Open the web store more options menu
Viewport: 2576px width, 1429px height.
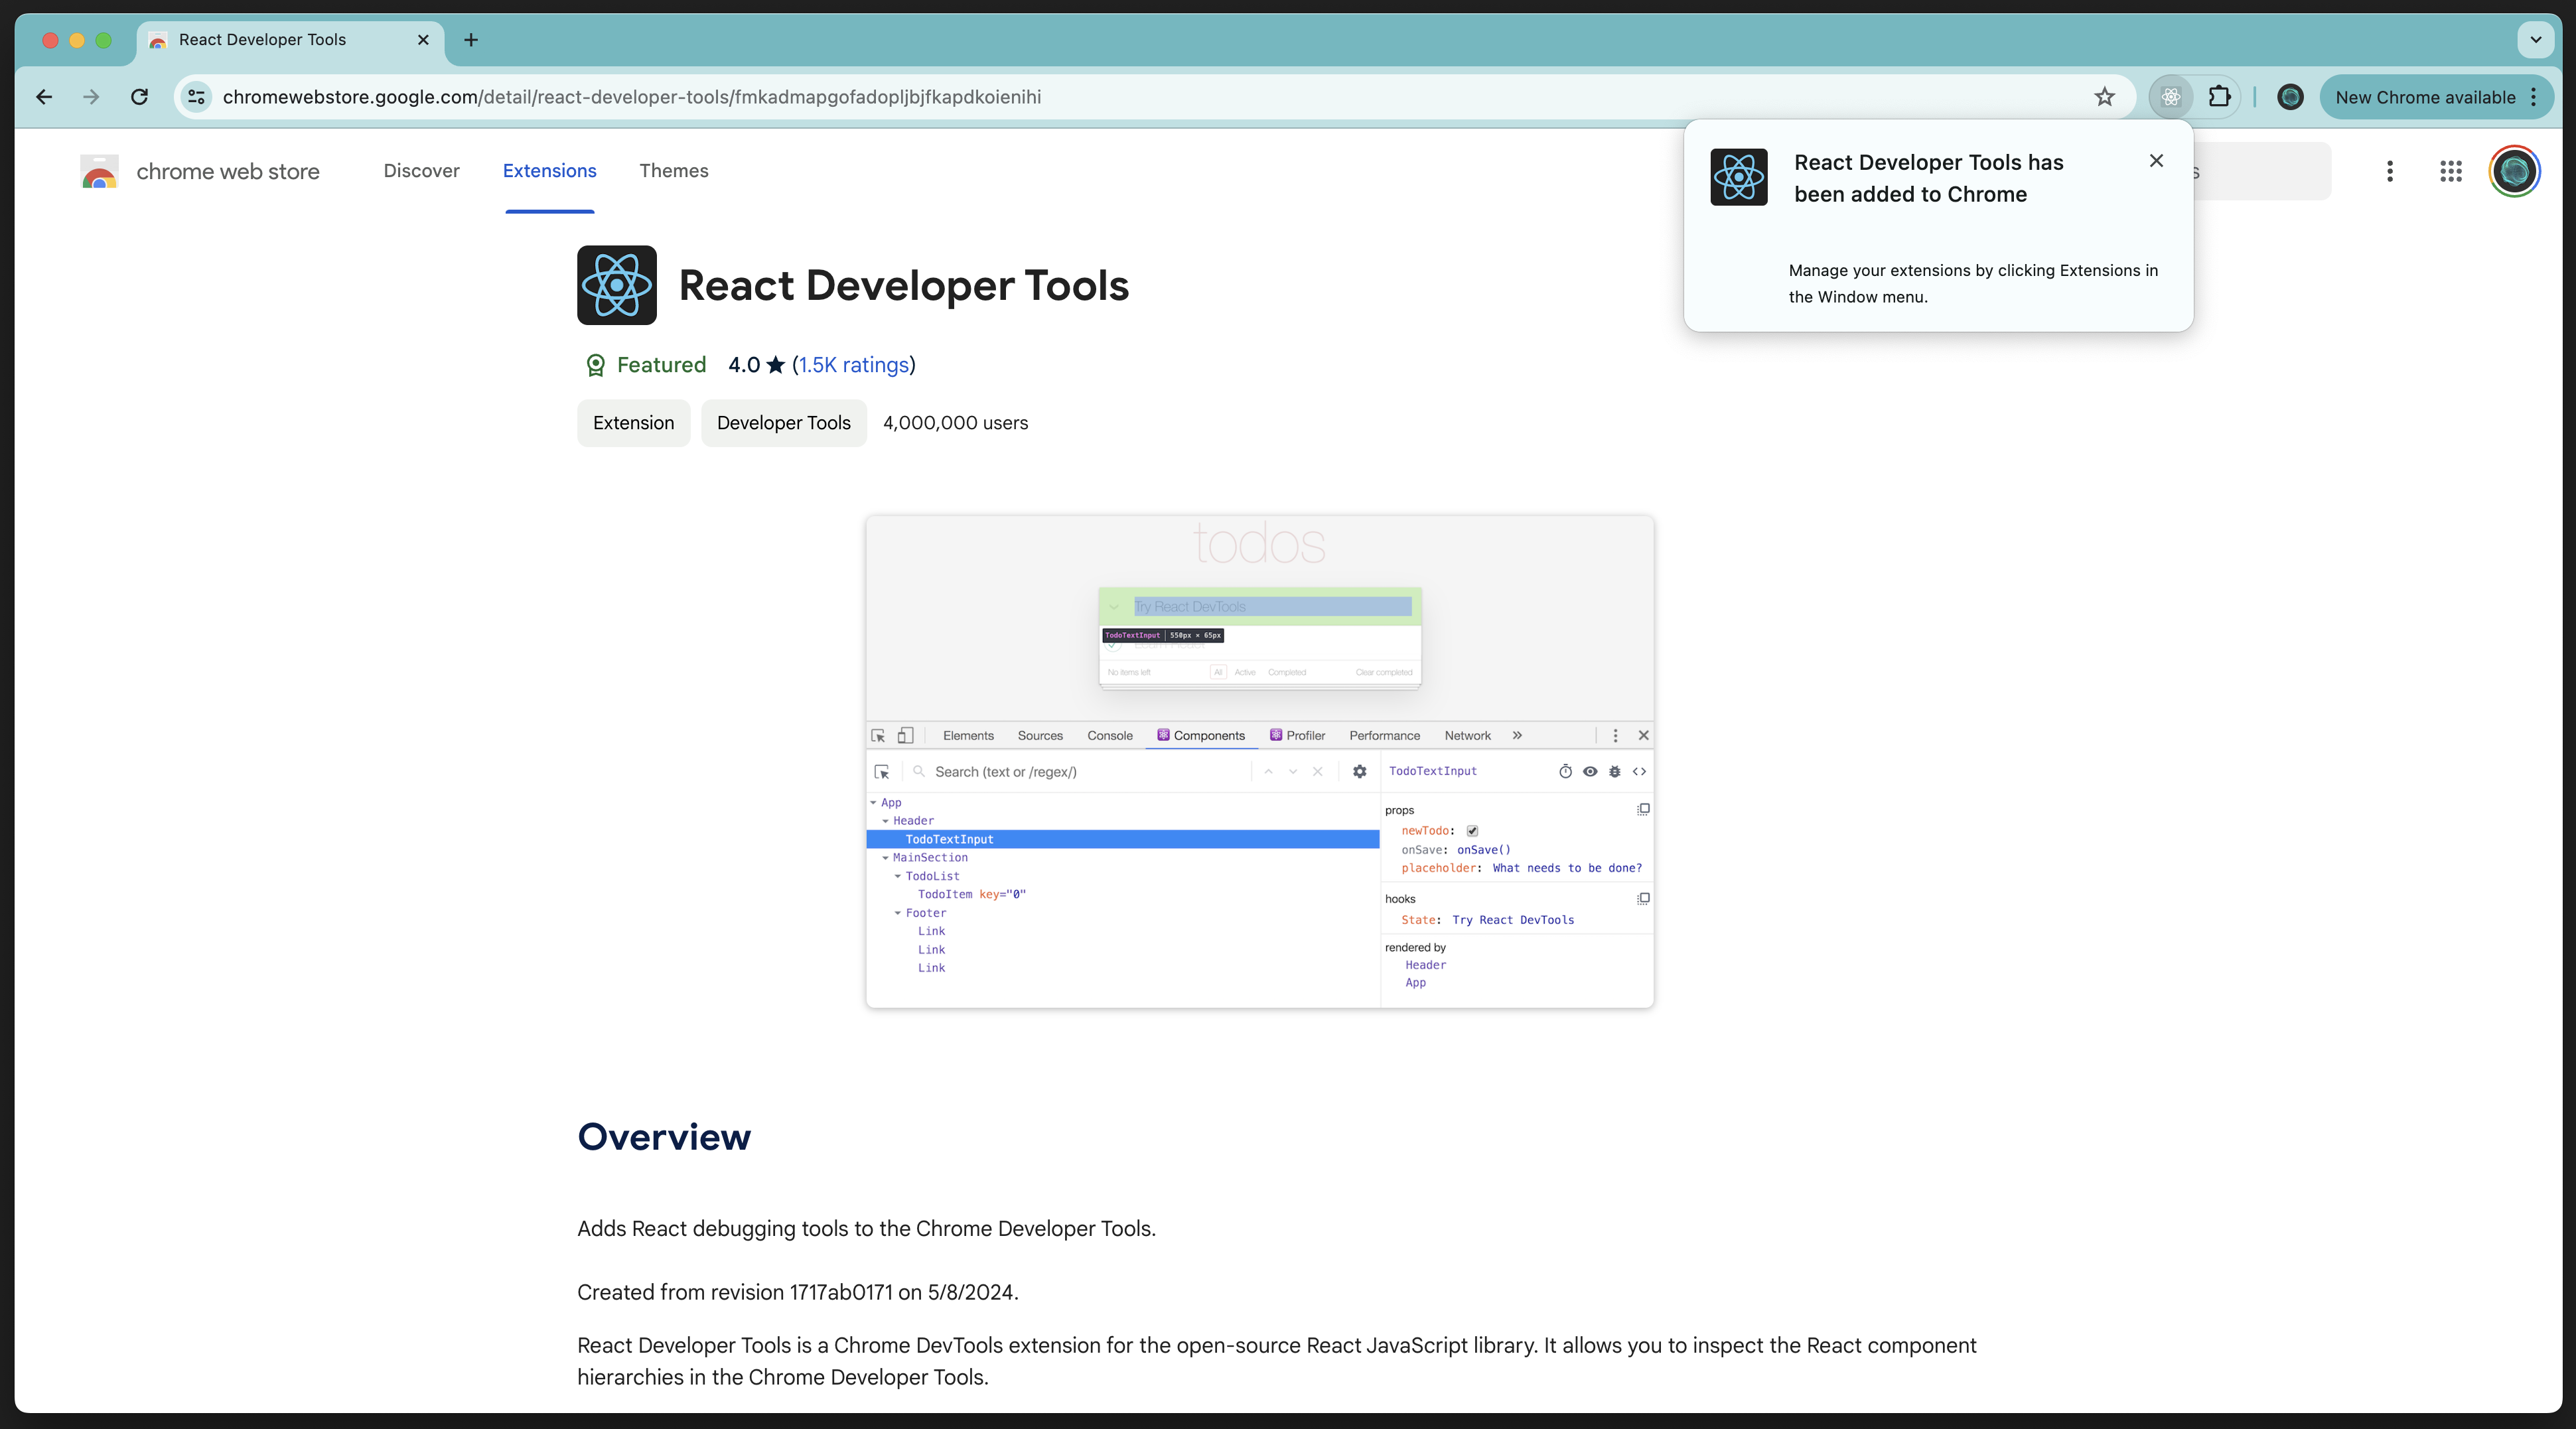[x=2390, y=171]
